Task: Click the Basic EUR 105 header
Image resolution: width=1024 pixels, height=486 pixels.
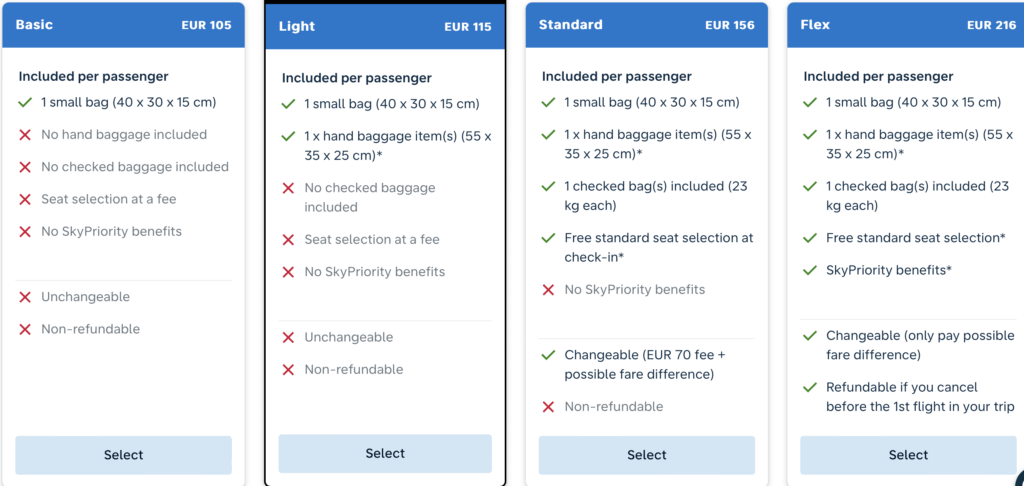Action: coord(123,25)
